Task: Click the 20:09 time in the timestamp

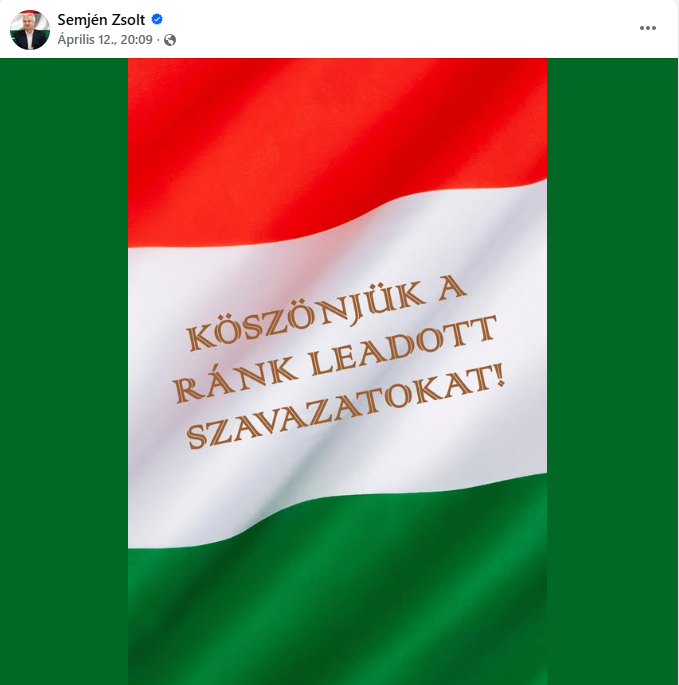Action: coord(136,40)
